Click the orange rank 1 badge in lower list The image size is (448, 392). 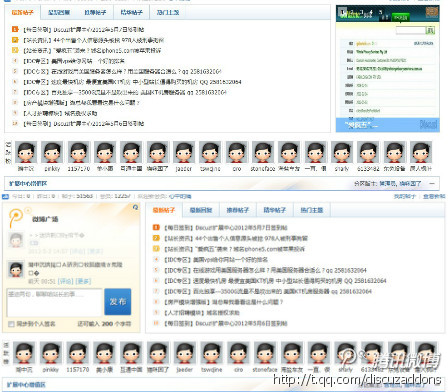pos(156,228)
